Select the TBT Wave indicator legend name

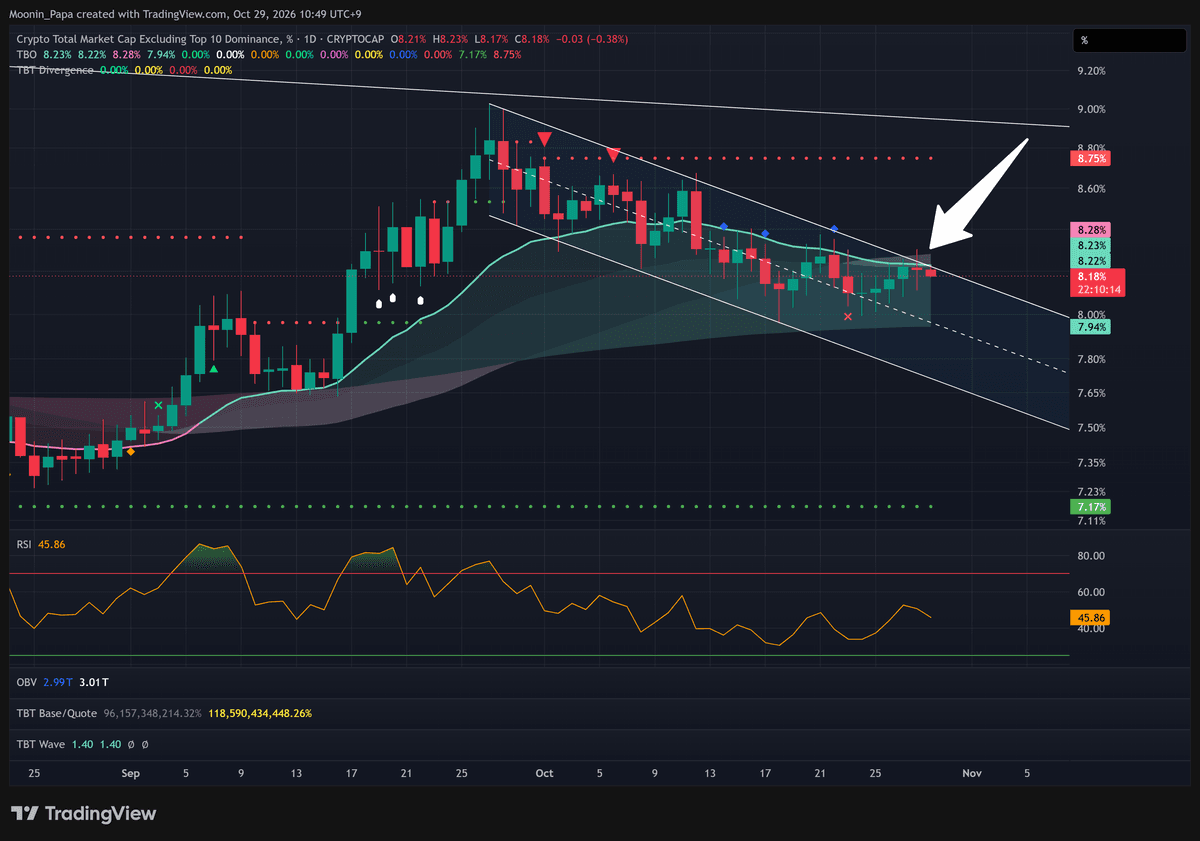pyautogui.click(x=41, y=745)
